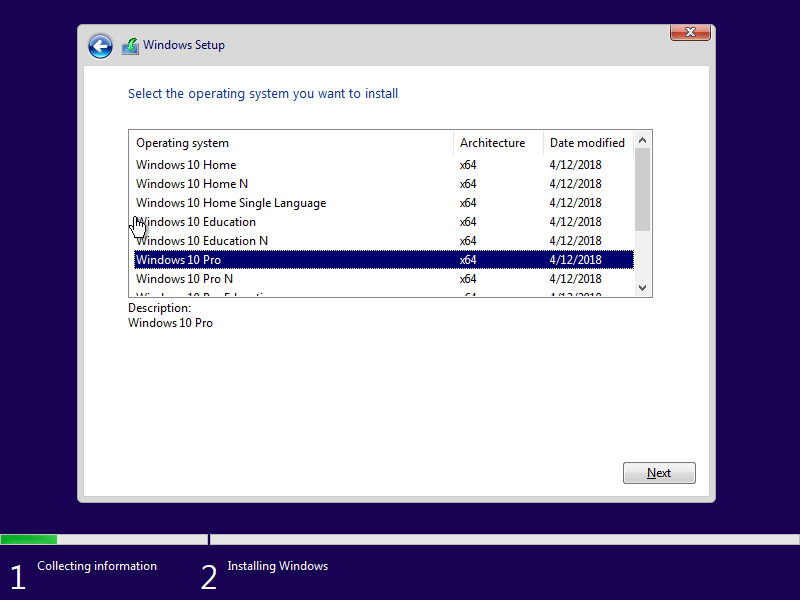
Task: Click x64 in the Windows 10 Education row
Action: (468, 222)
